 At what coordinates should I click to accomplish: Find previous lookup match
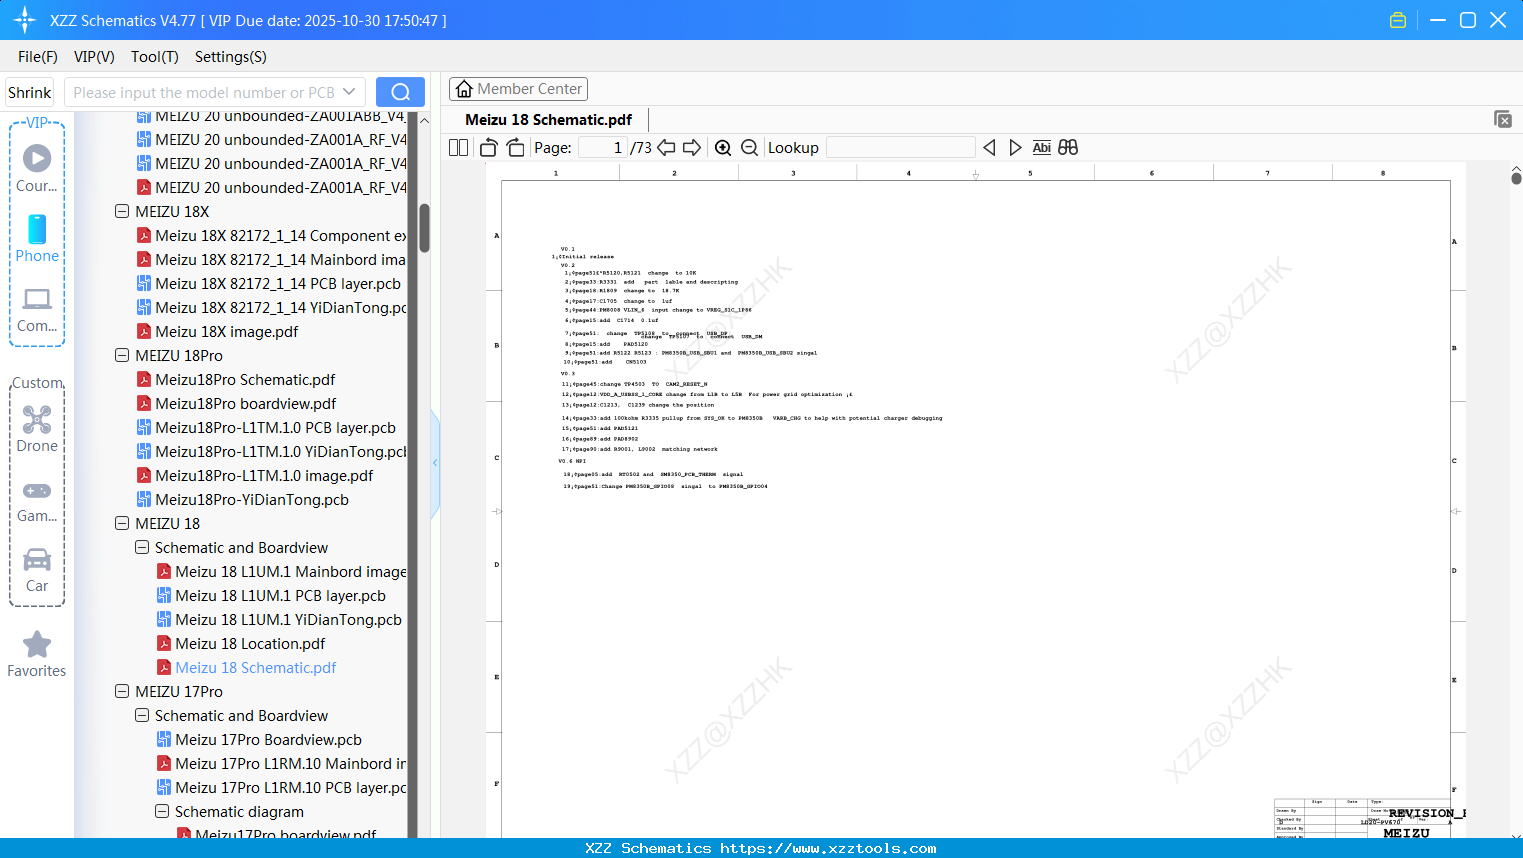point(989,147)
